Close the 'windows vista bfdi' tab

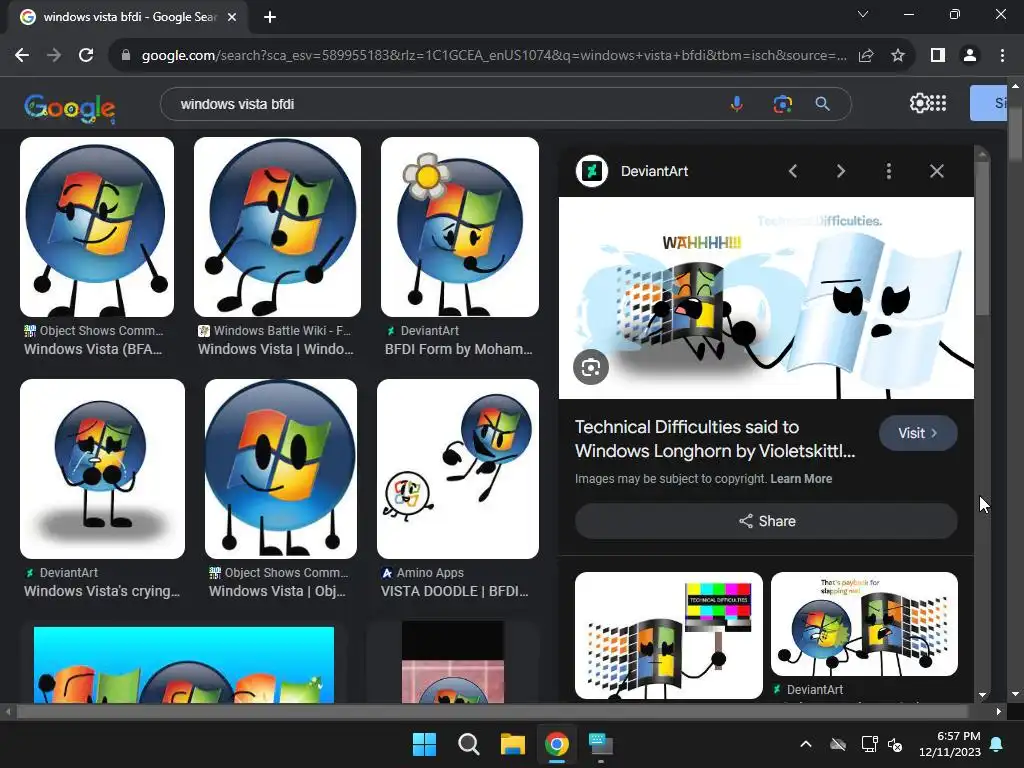pyautogui.click(x=232, y=17)
